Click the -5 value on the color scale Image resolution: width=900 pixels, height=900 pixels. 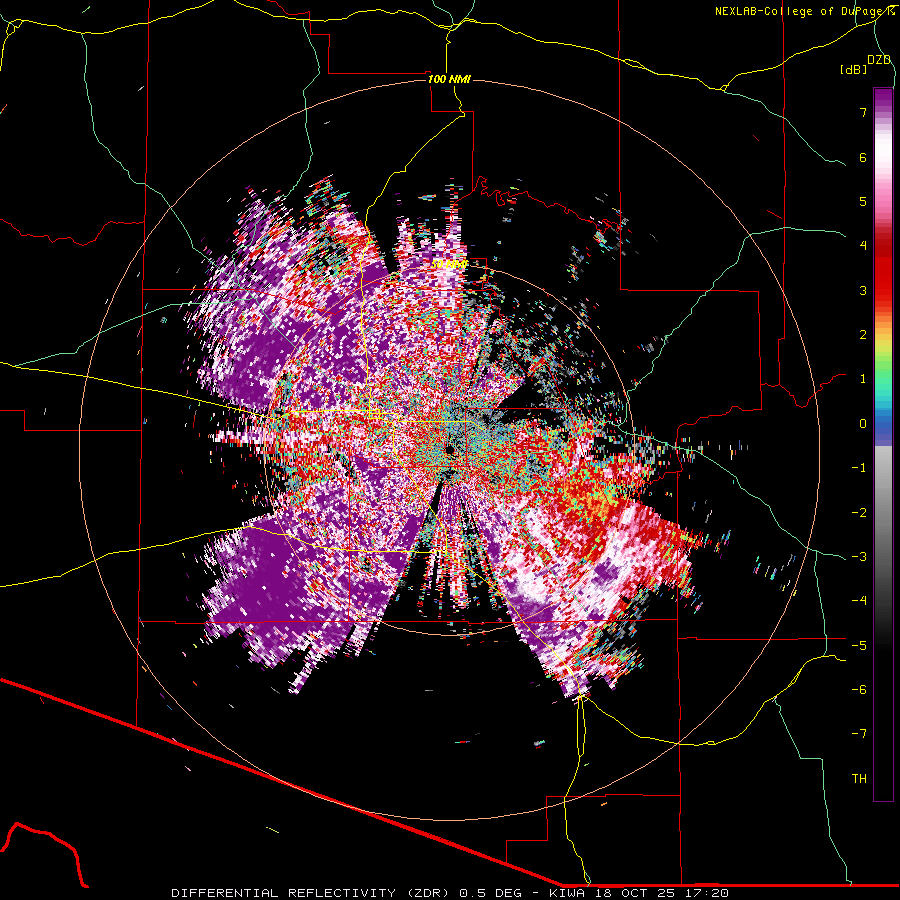[x=859, y=645]
